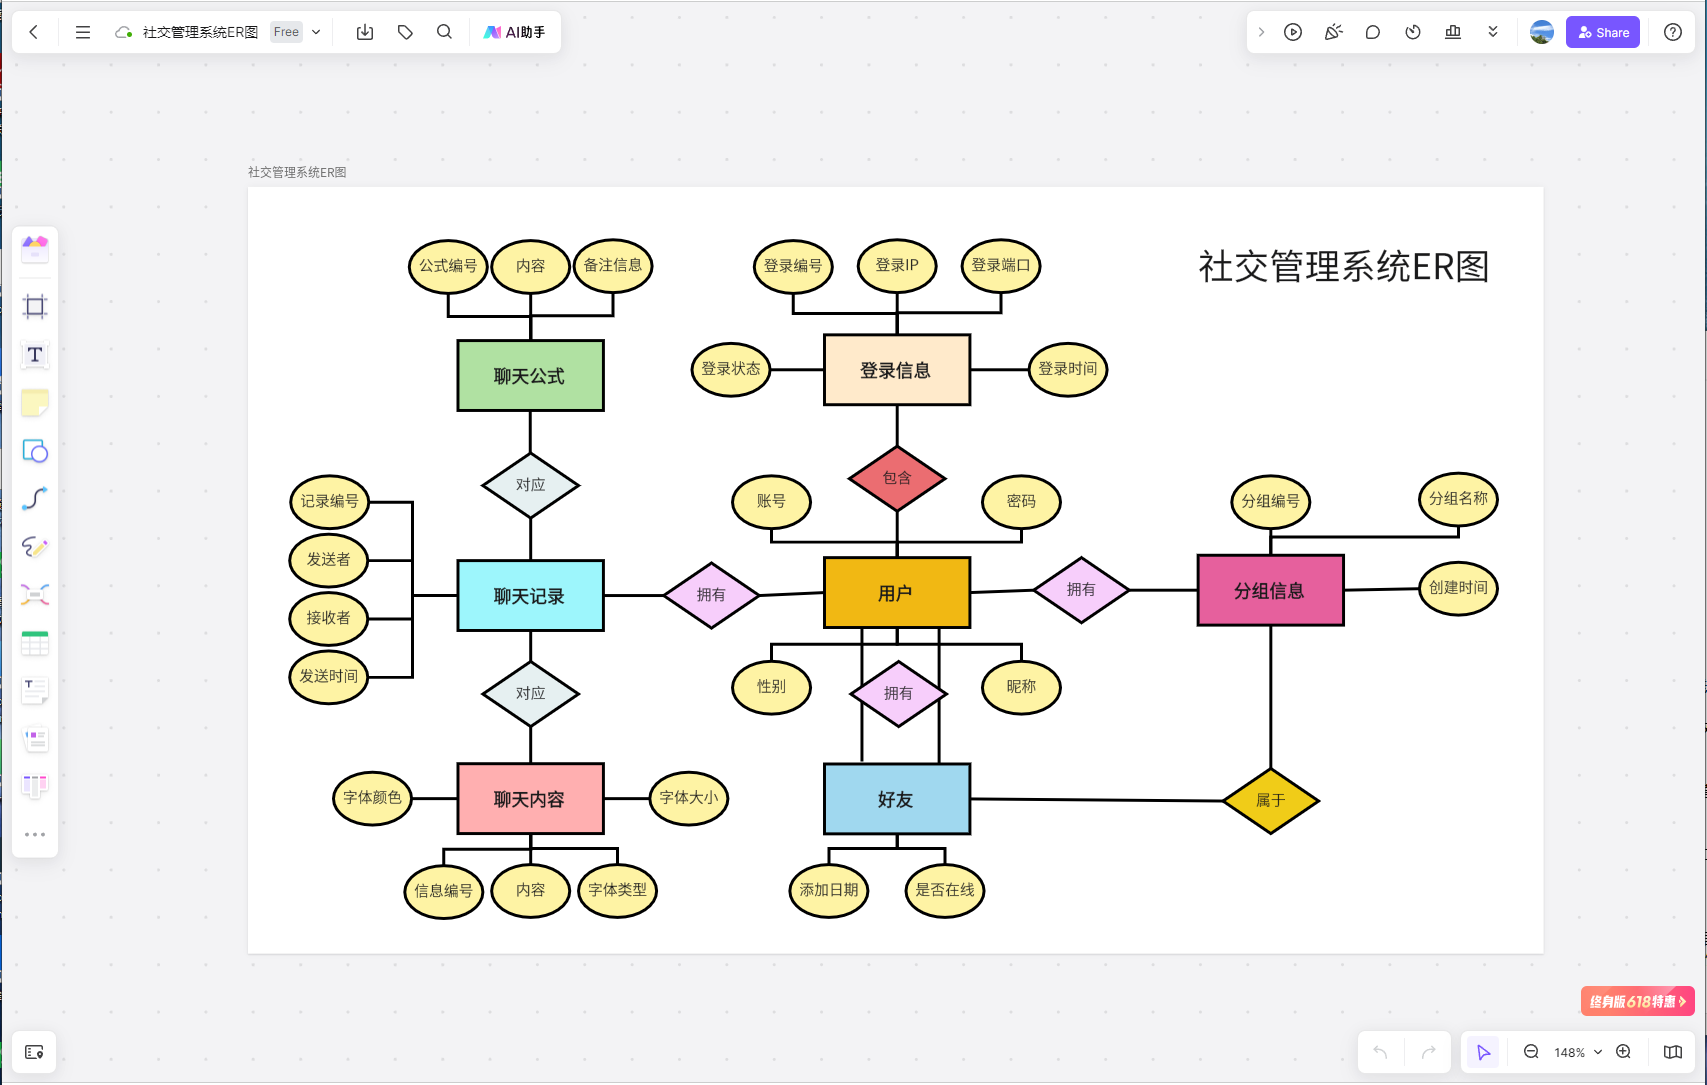Expand the collapsed top-right toolbar chevron
Image resolution: width=1707 pixels, height=1085 pixels.
[1261, 32]
